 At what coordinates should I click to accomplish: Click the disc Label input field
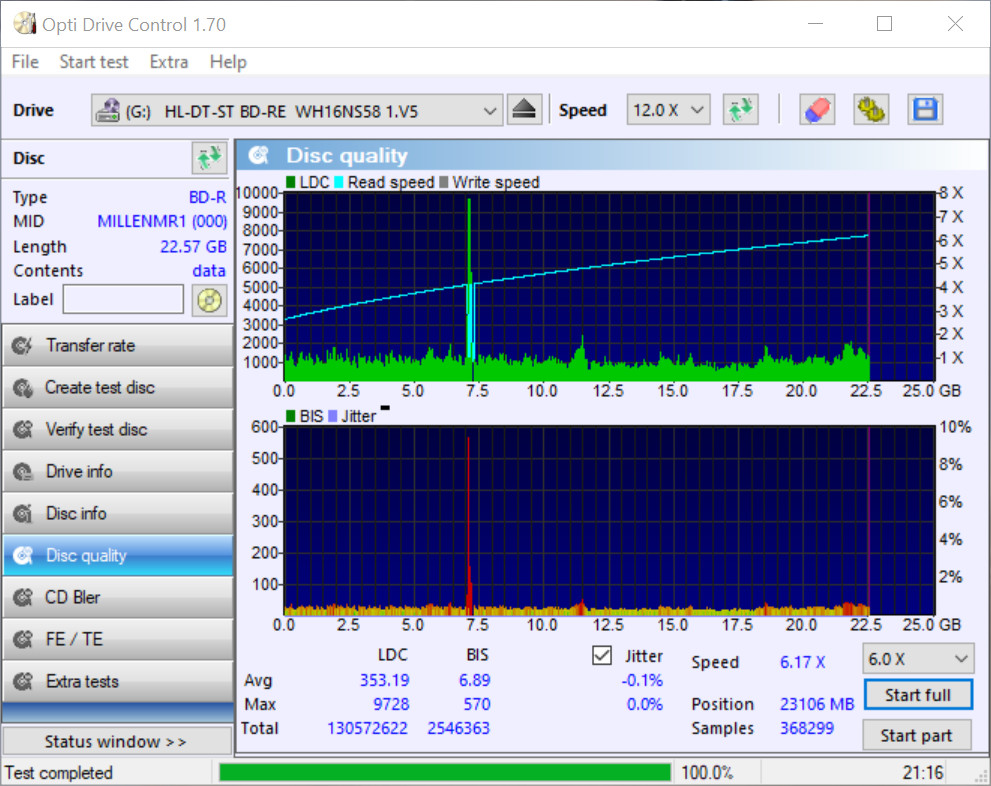pyautogui.click(x=123, y=299)
